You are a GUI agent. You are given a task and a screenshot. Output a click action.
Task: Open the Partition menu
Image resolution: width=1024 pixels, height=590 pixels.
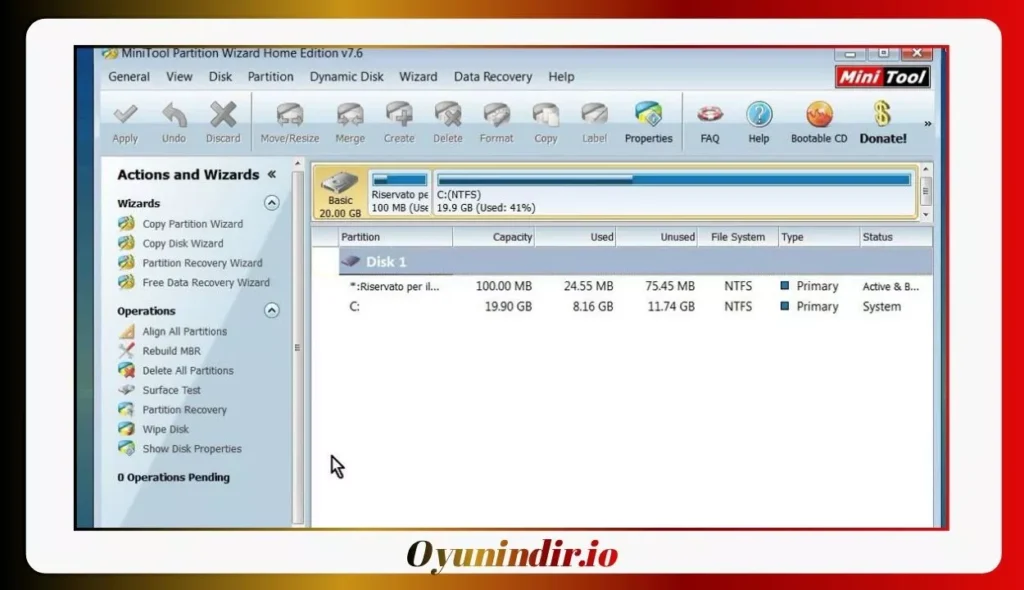[x=270, y=76]
